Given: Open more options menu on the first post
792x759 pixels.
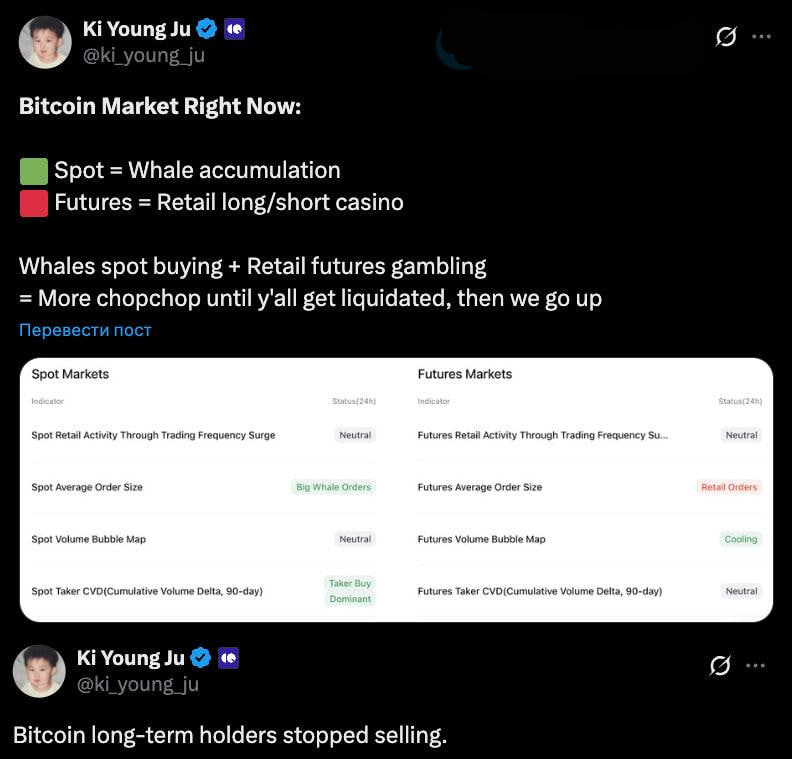Looking at the screenshot, I should click(x=761, y=37).
